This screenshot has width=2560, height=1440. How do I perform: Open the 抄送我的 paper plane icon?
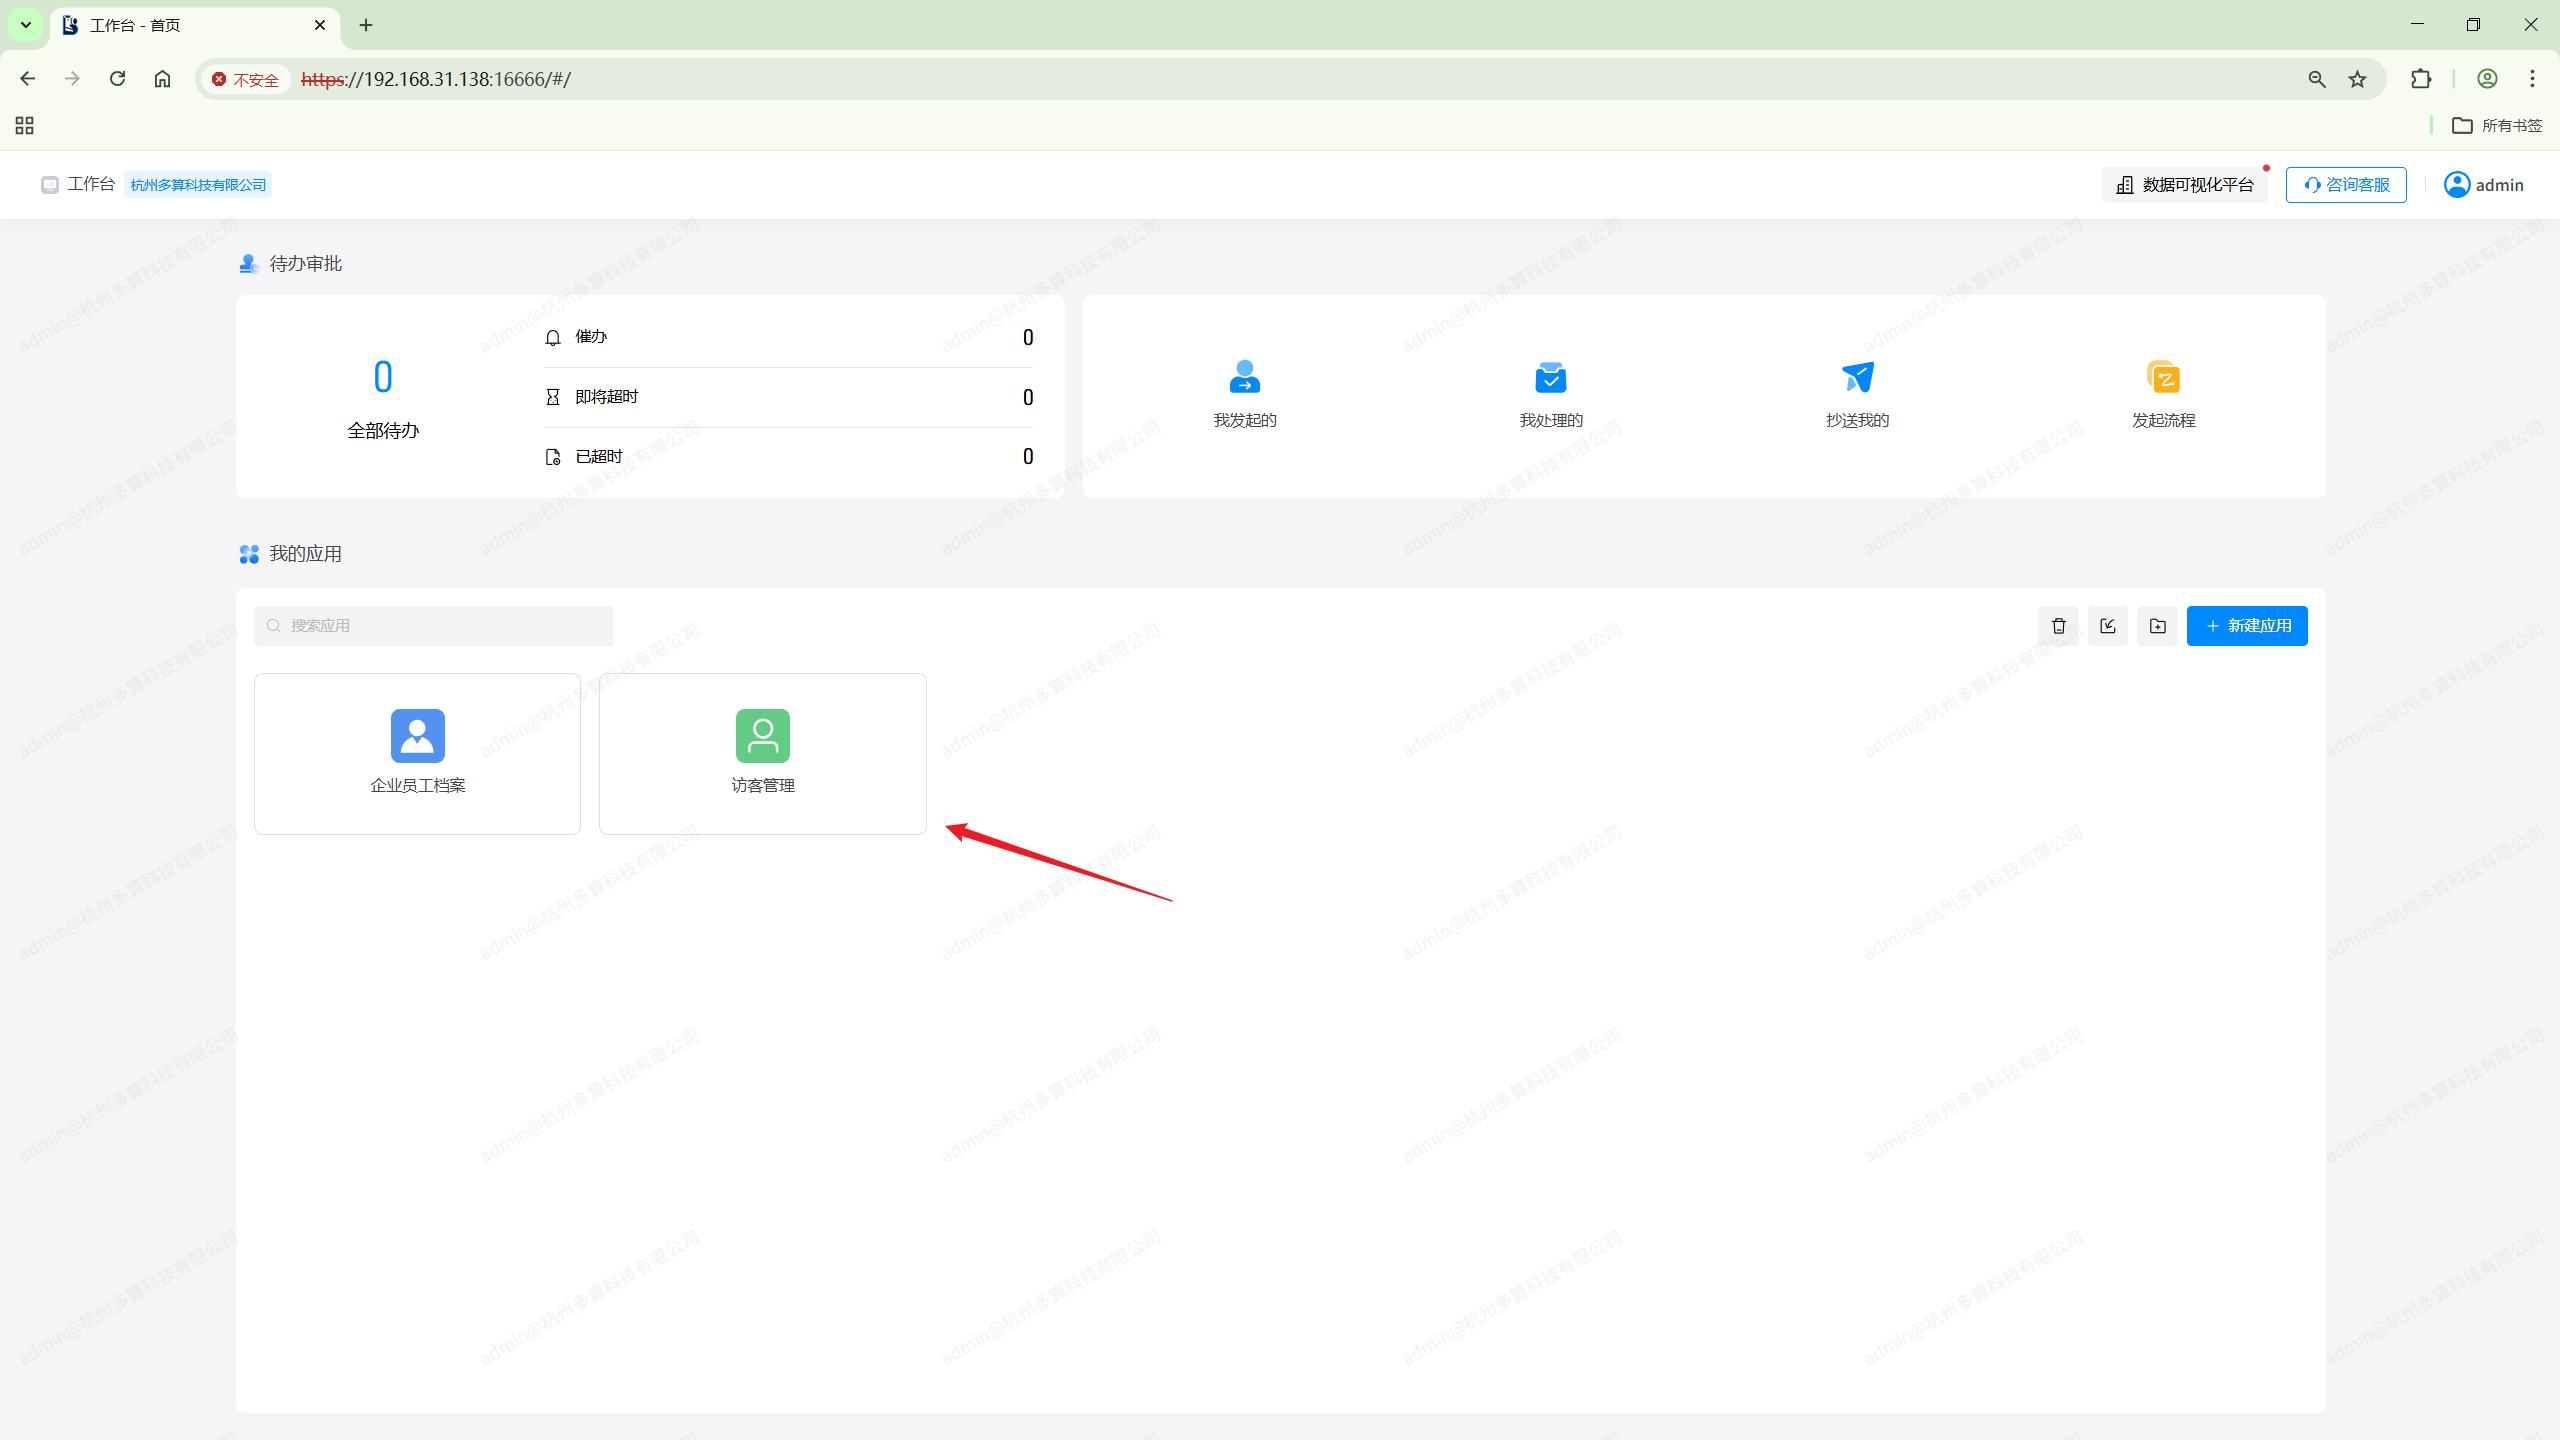(1857, 377)
